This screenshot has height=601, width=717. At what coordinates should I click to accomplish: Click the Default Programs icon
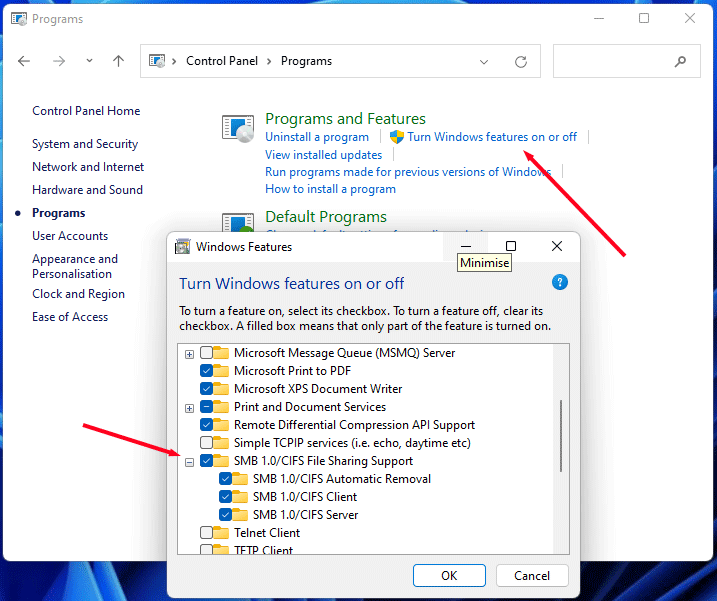point(238,224)
